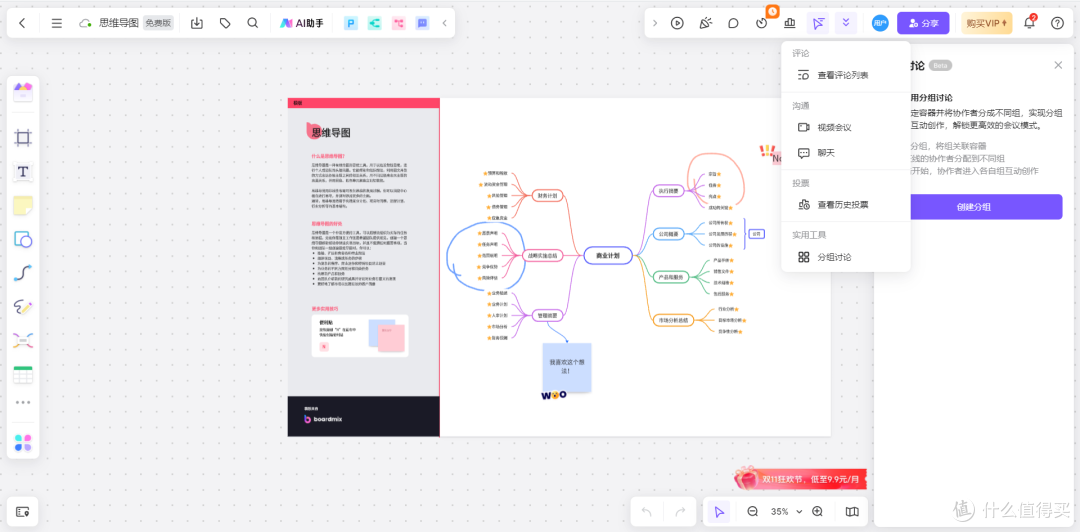This screenshot has width=1080, height=532.
Task: Open the hamburger main menu
Action: pos(56,23)
